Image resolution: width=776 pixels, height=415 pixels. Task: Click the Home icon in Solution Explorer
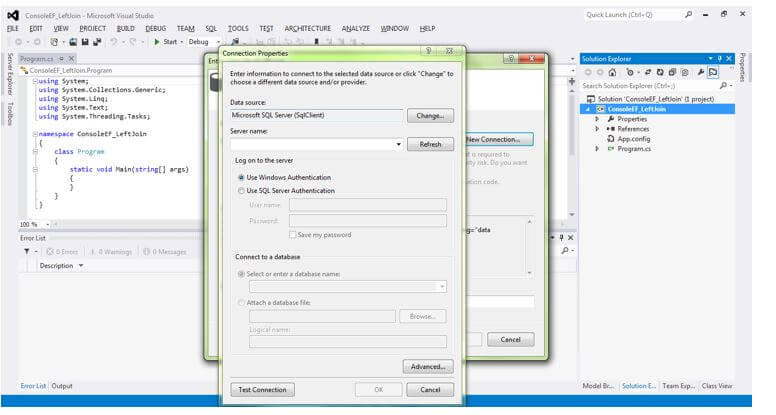[612, 72]
